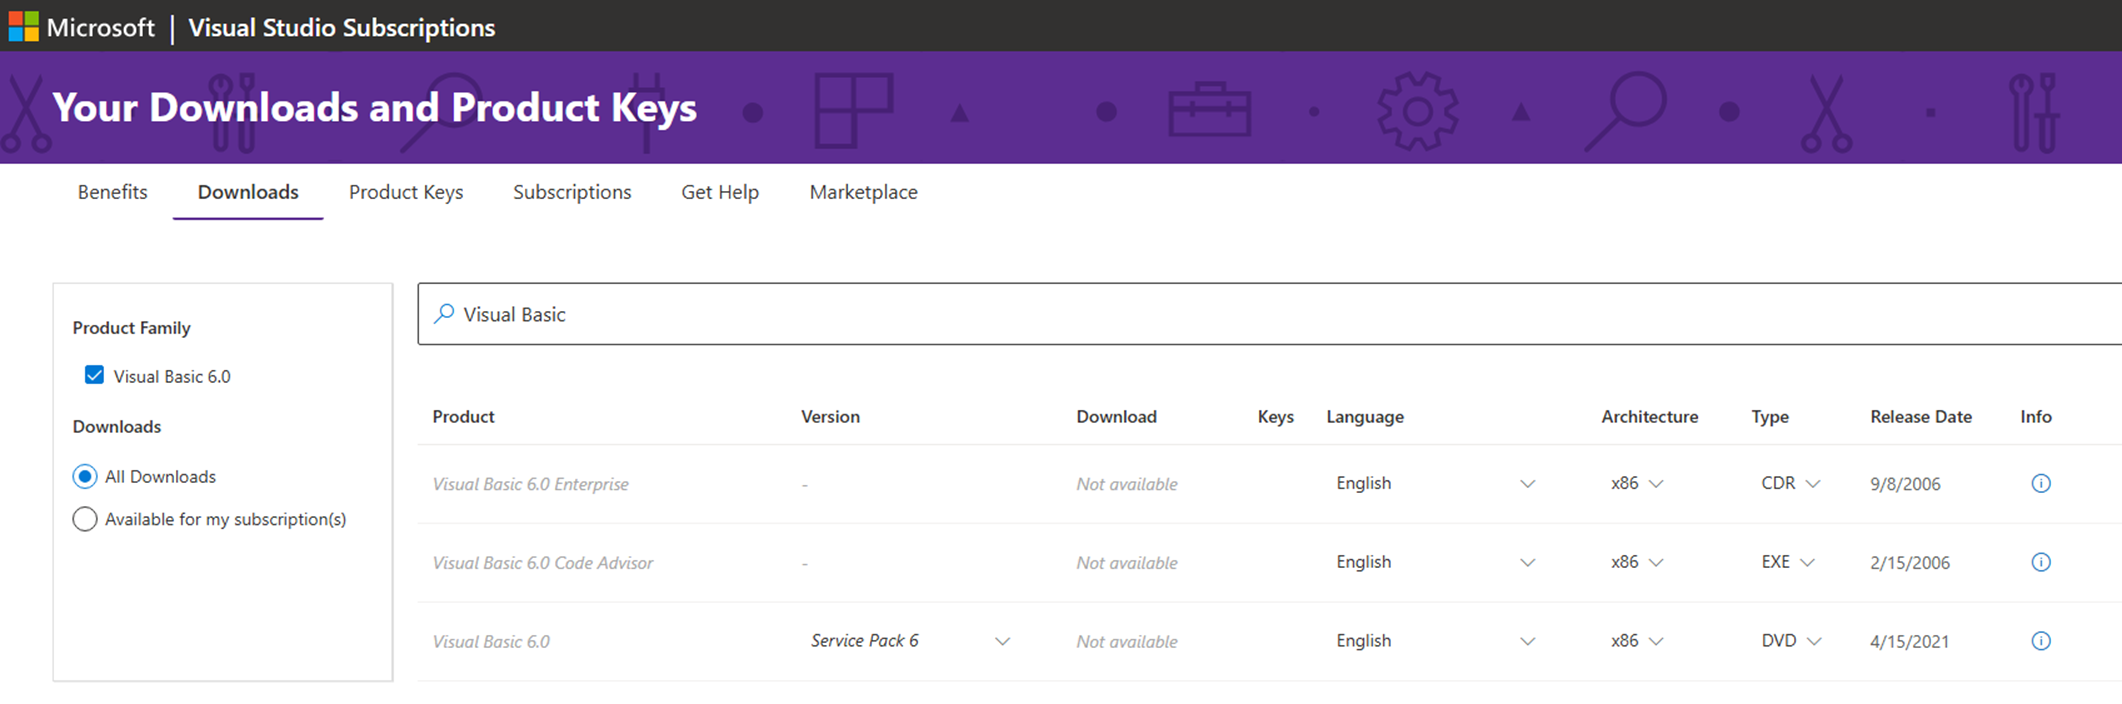Open EXE type dropdown
The height and width of the screenshot is (704, 2122).
[1787, 562]
